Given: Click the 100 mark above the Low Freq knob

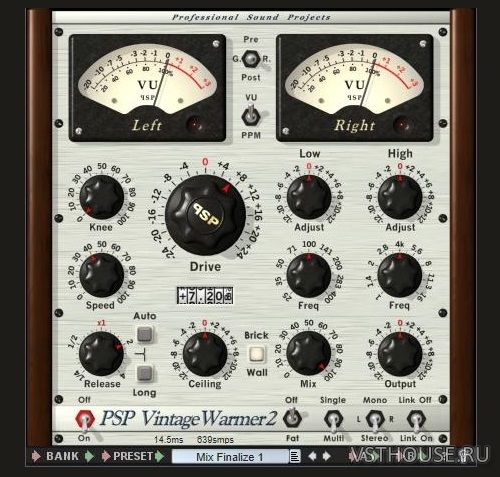Looking at the screenshot, I should tap(309, 244).
